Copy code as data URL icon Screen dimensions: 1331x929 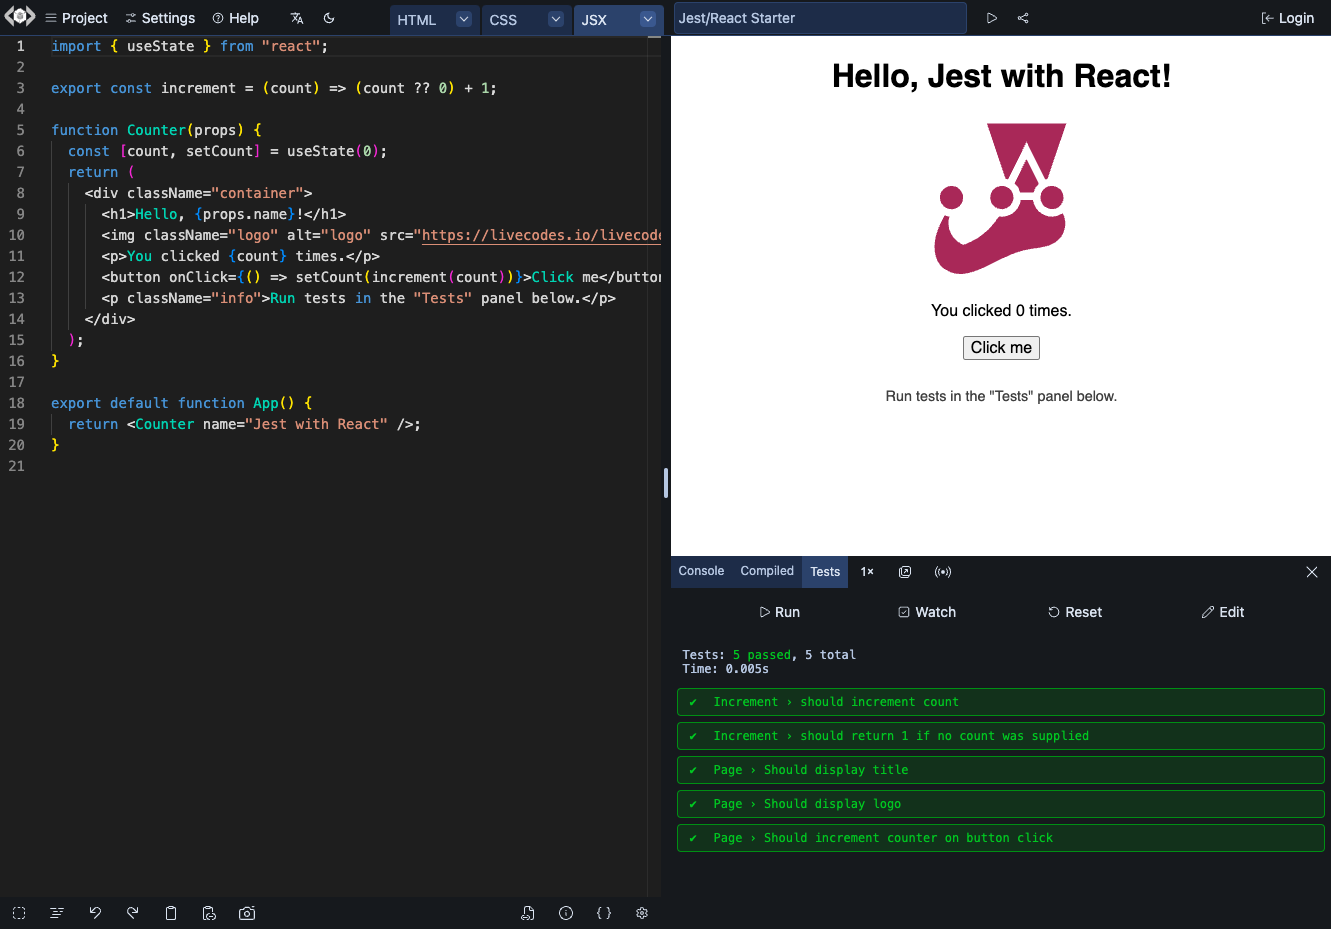(209, 913)
